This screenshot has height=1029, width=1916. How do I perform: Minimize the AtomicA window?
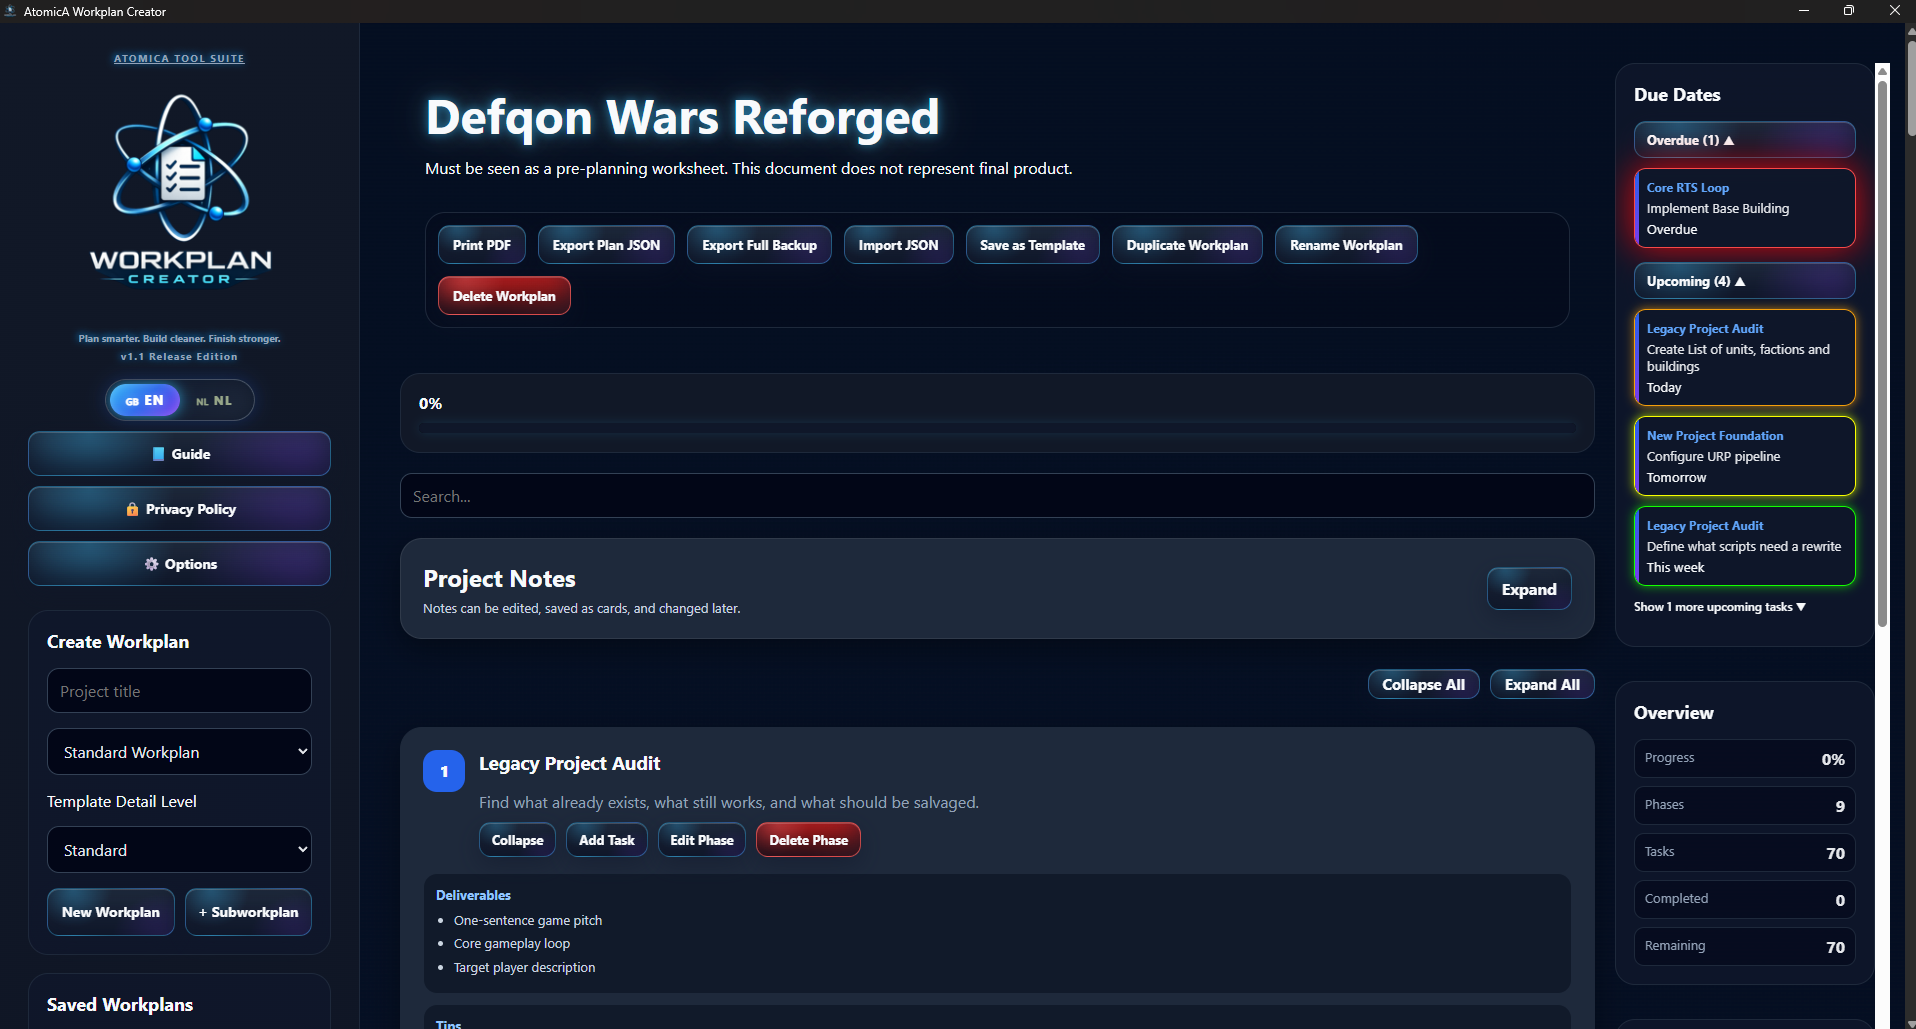coord(1804,11)
